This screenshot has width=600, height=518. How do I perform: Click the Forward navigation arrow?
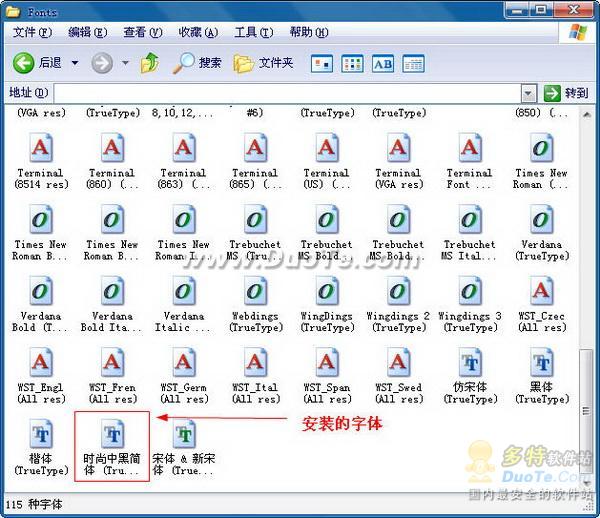(x=102, y=63)
